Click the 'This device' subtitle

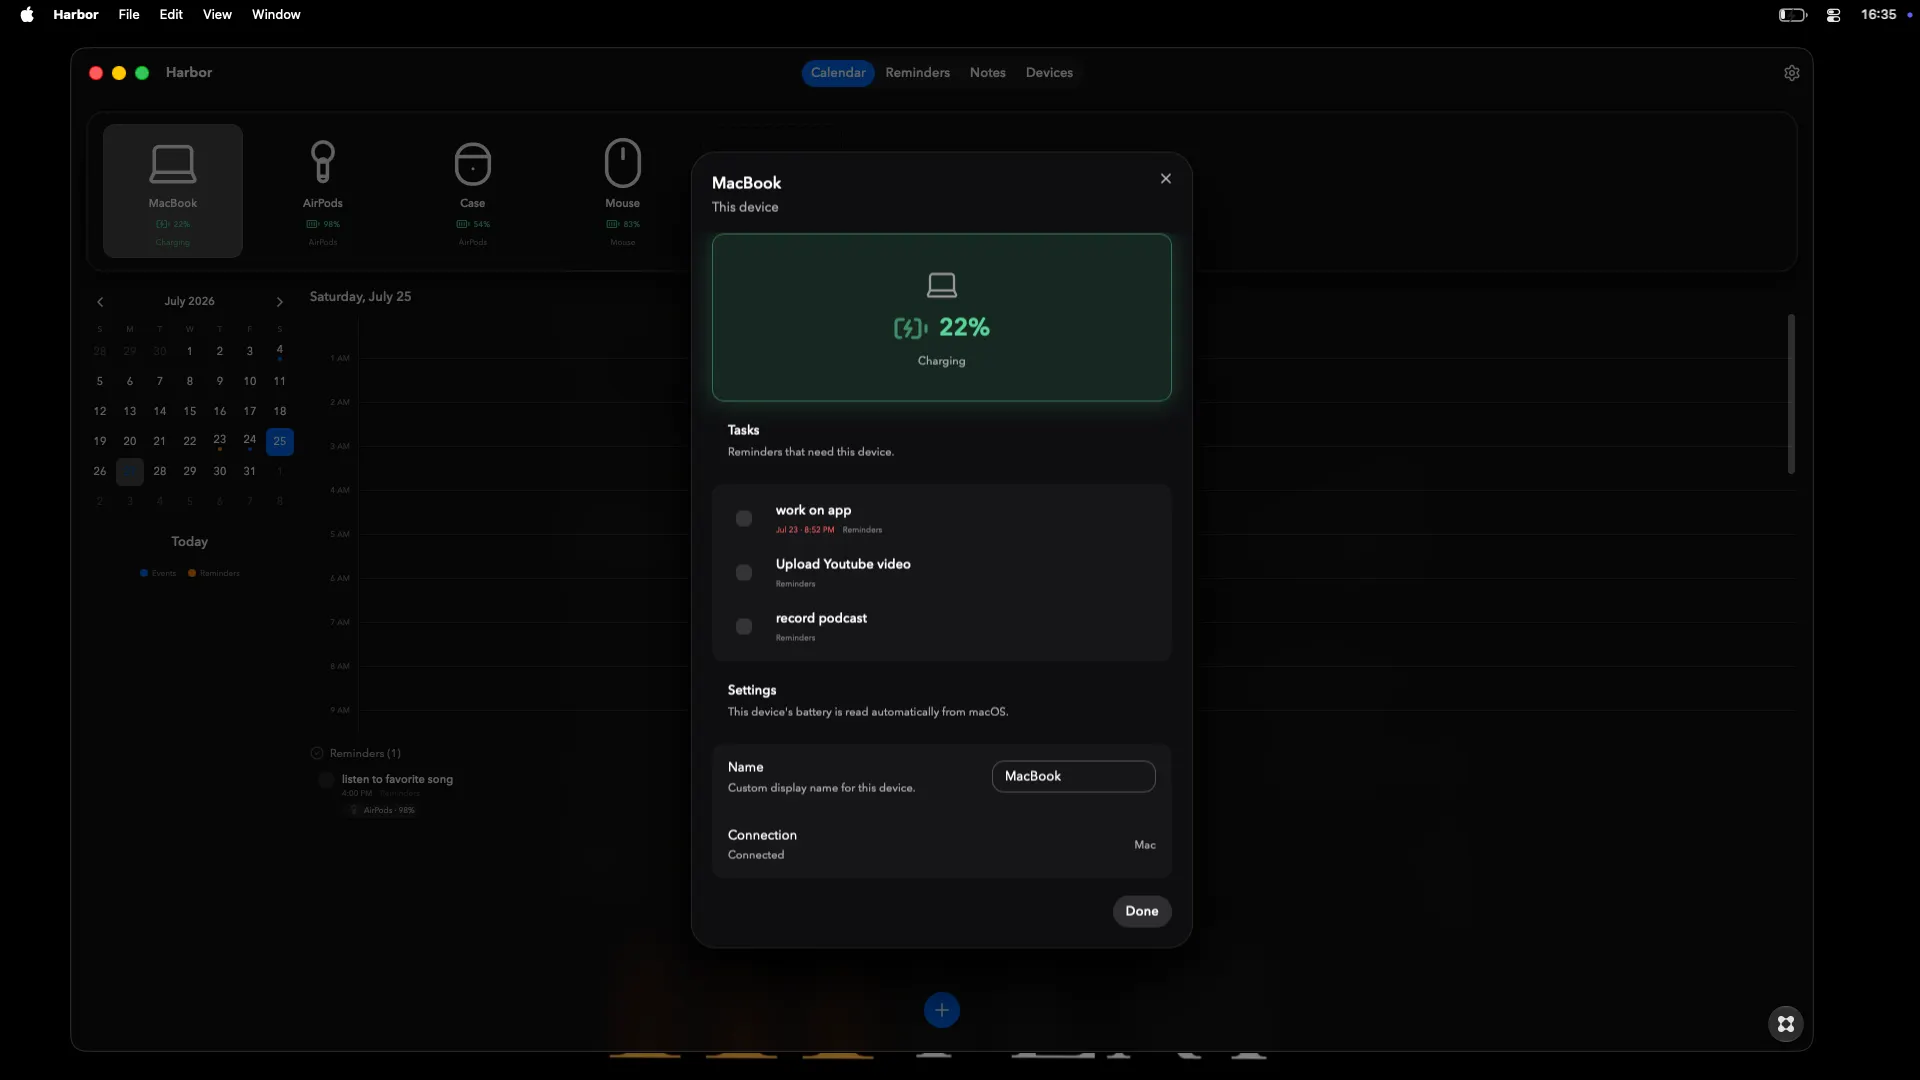coord(745,207)
